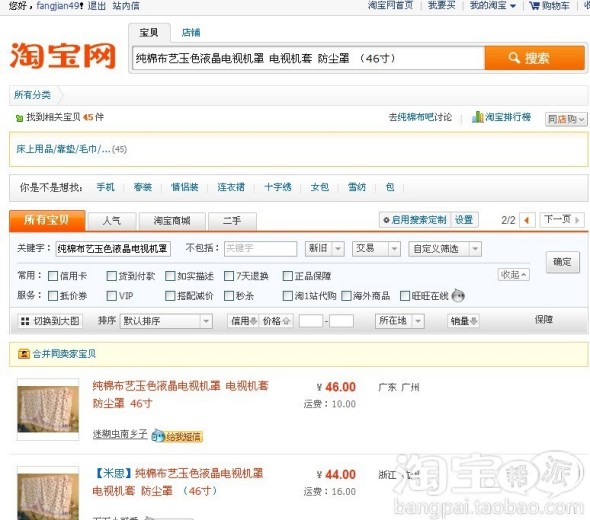590x520 pixels.
Task: Open the 所在地 location dropdown
Action: pyautogui.click(x=400, y=321)
